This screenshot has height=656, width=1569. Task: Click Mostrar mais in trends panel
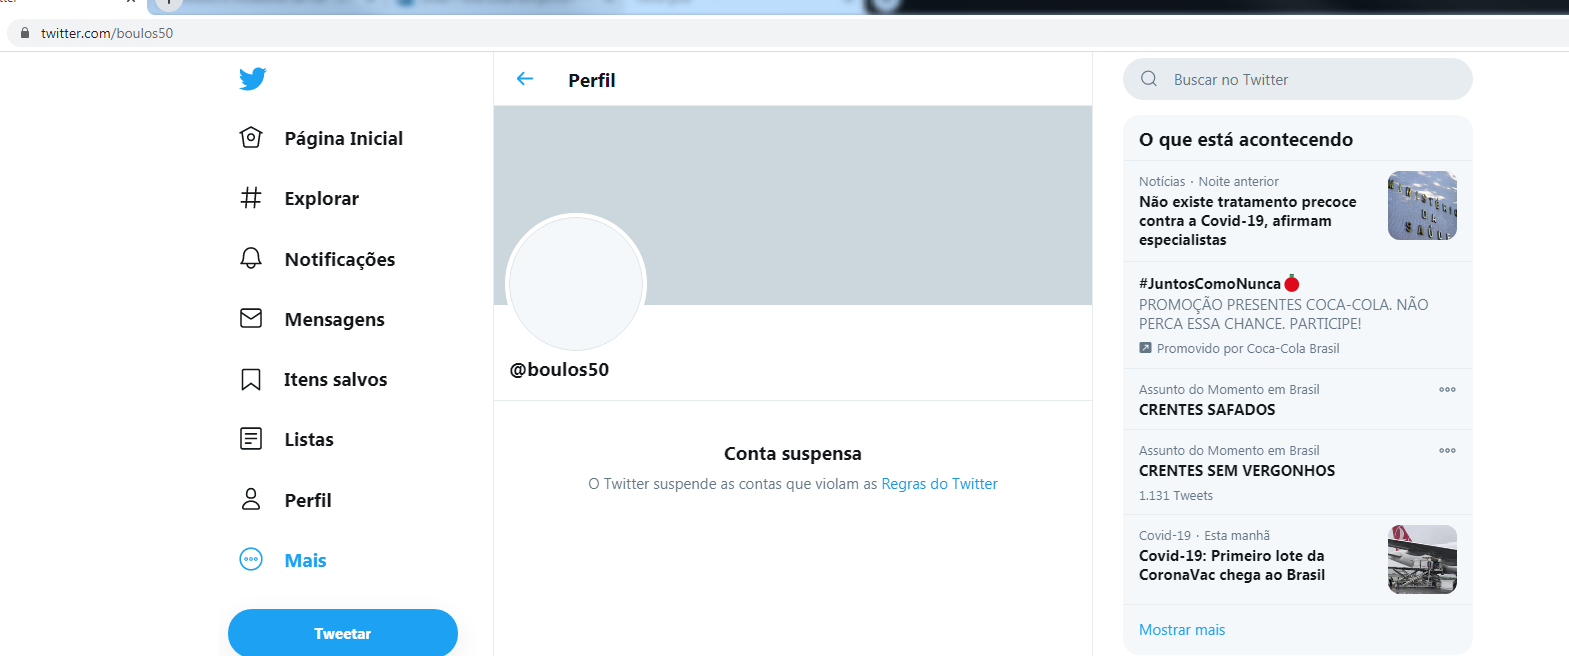coord(1182,630)
